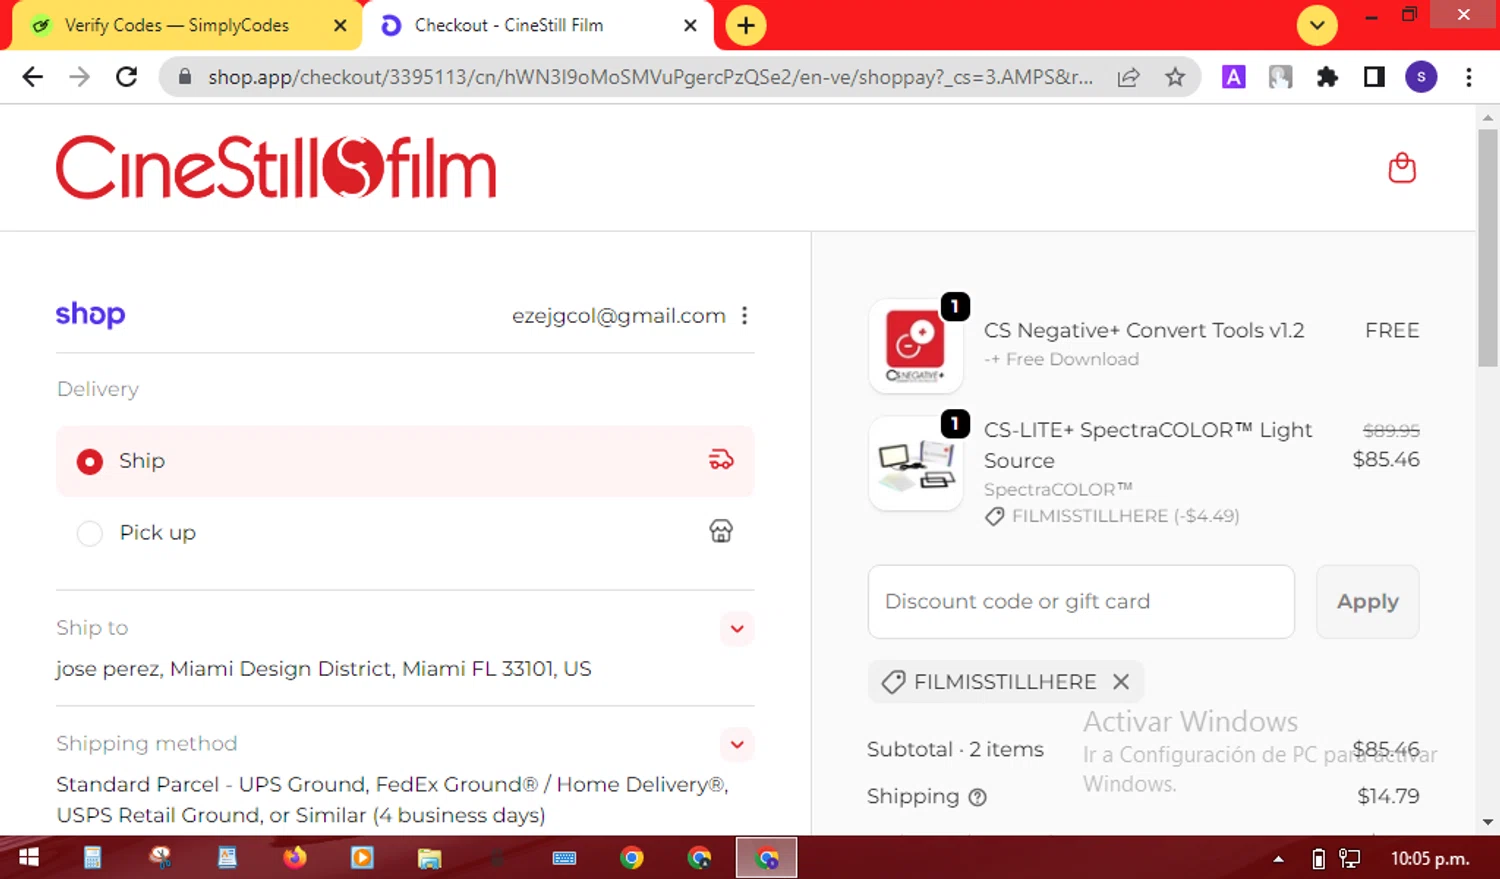1500x879 pixels.
Task: Click the CineStill Film logo
Action: (x=276, y=168)
